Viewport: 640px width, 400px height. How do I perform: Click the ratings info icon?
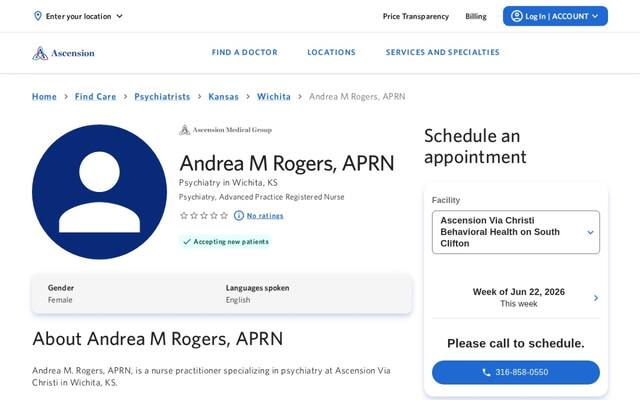click(x=239, y=216)
